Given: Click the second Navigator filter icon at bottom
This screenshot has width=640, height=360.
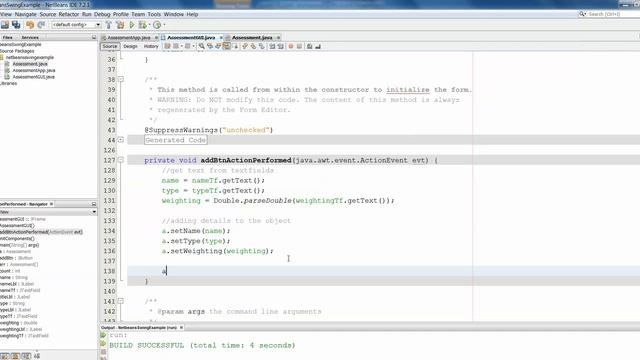Looking at the screenshot, I should tap(16, 356).
